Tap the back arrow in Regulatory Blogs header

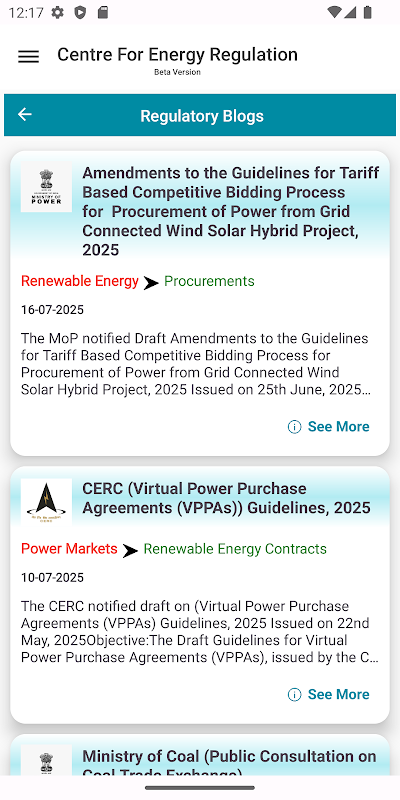click(24, 114)
